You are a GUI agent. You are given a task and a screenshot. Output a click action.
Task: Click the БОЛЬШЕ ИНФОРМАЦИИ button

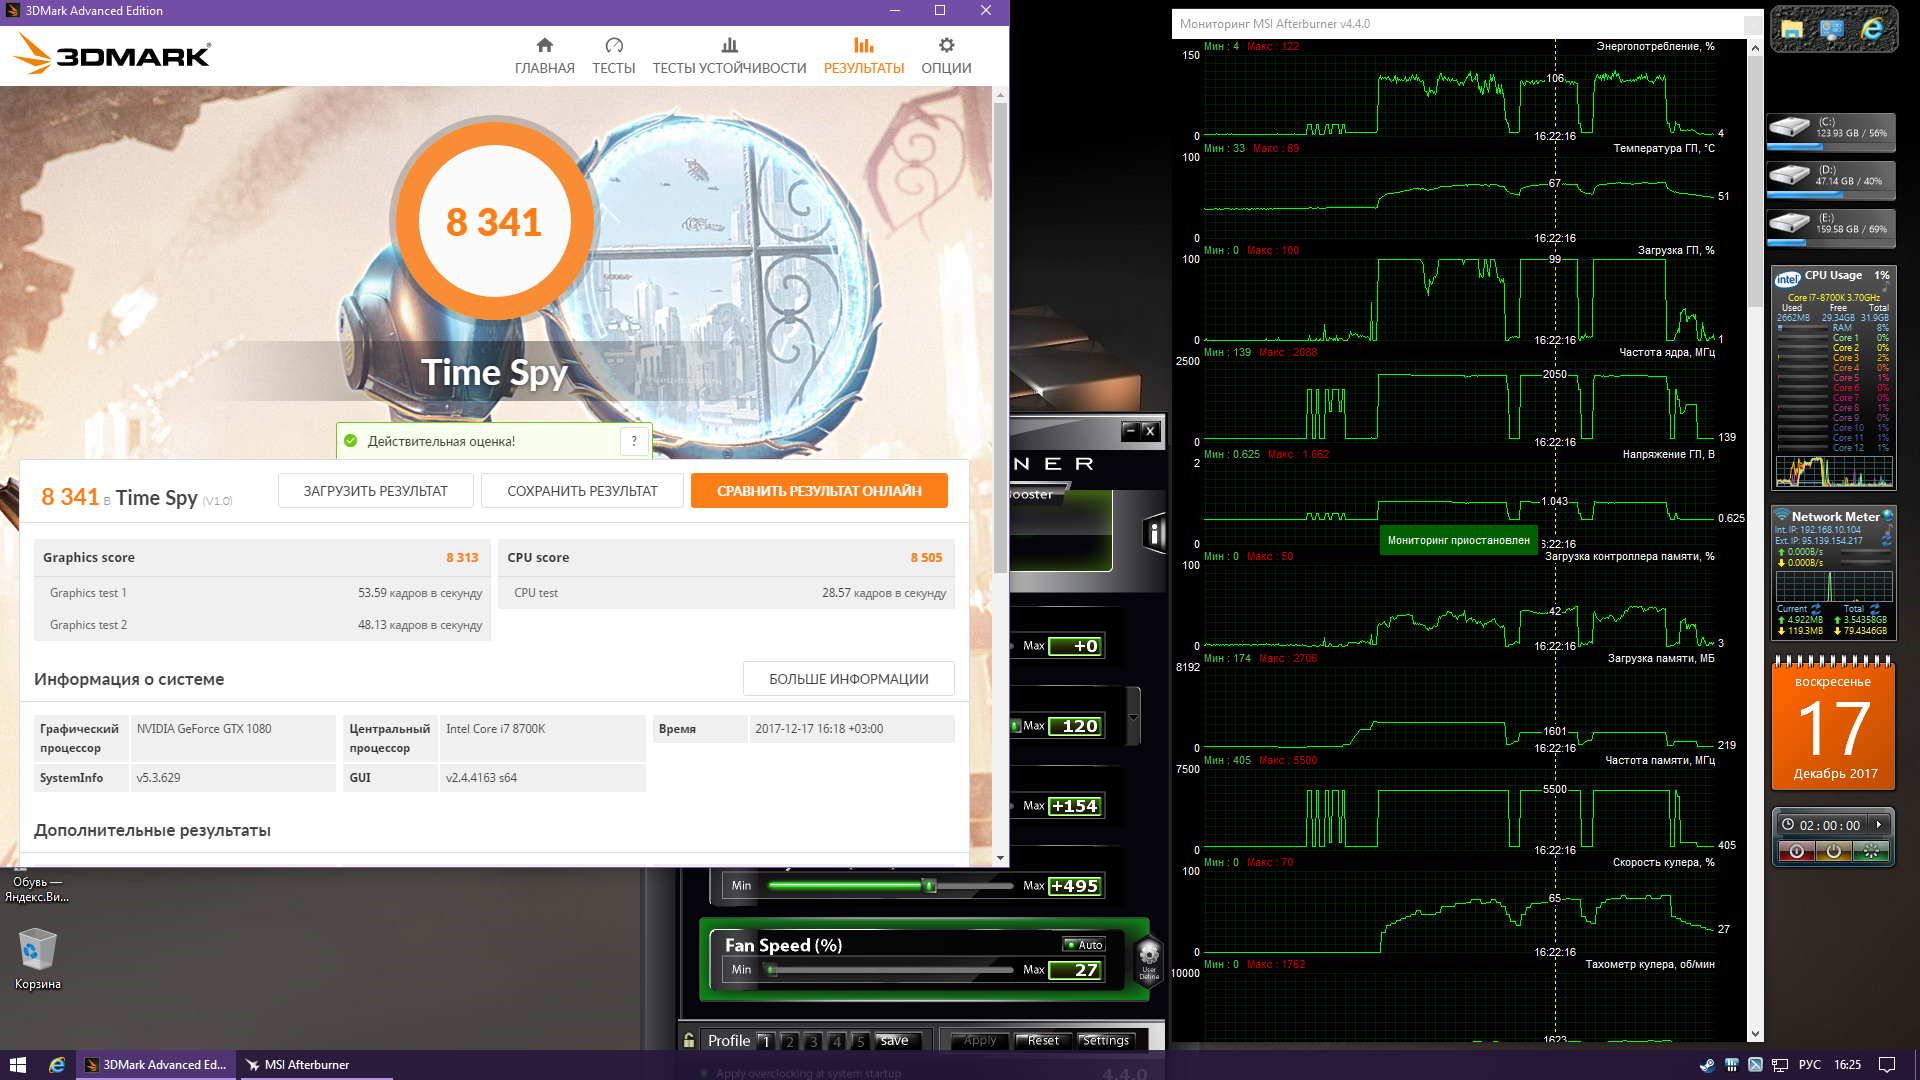pos(848,679)
